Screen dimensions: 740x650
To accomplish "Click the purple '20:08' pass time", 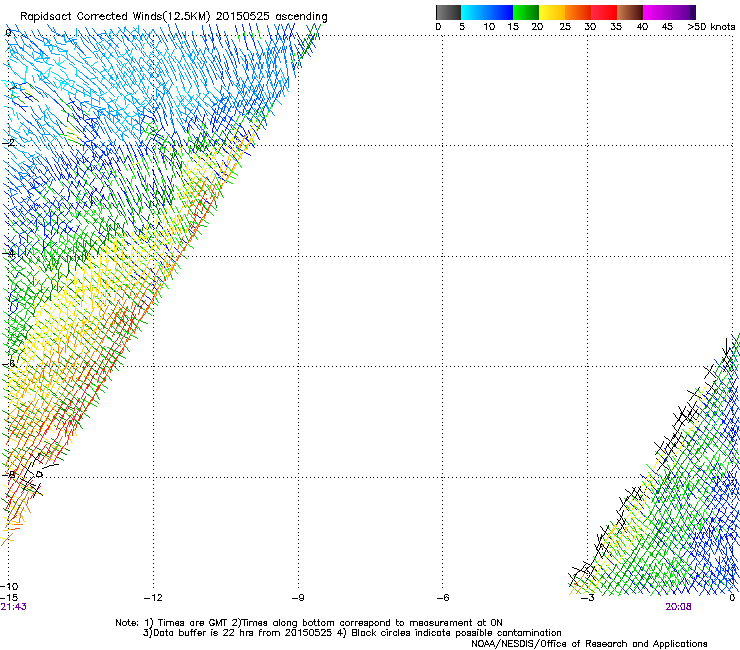I will 678,607.
